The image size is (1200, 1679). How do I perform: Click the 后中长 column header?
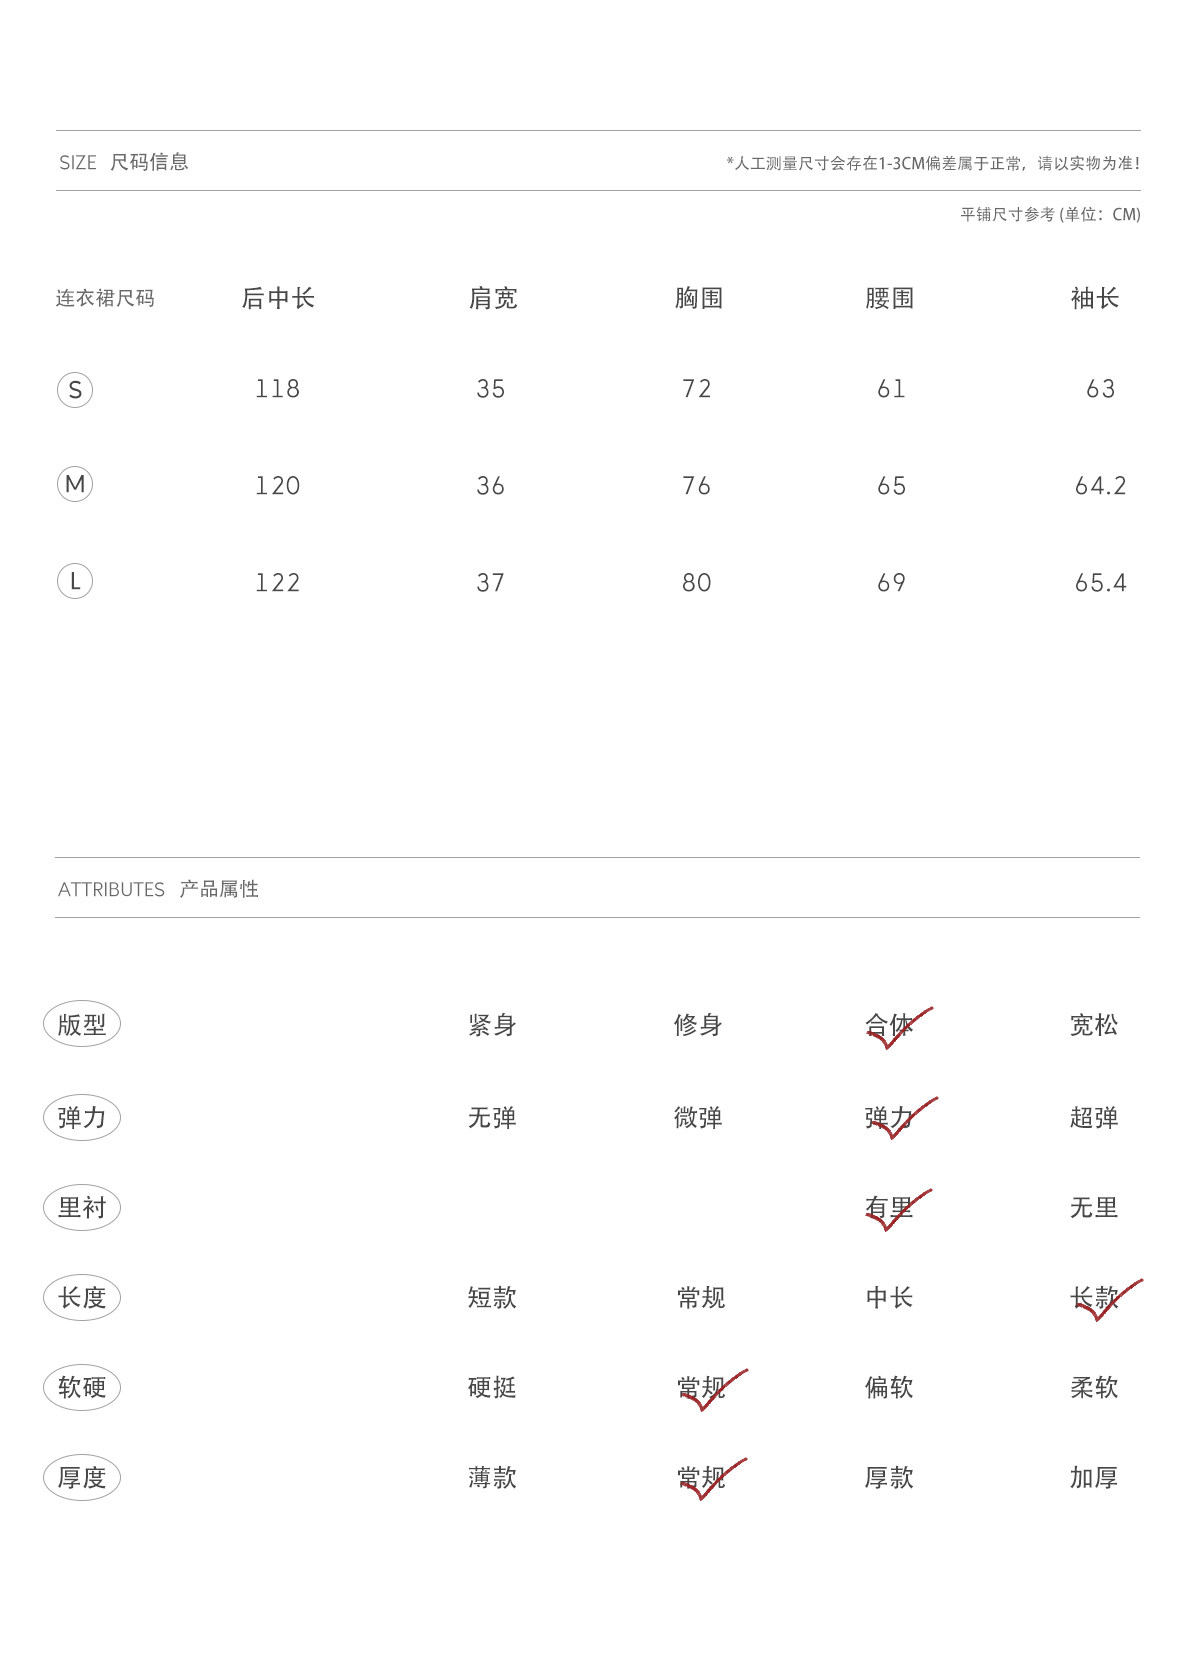pyautogui.click(x=278, y=298)
